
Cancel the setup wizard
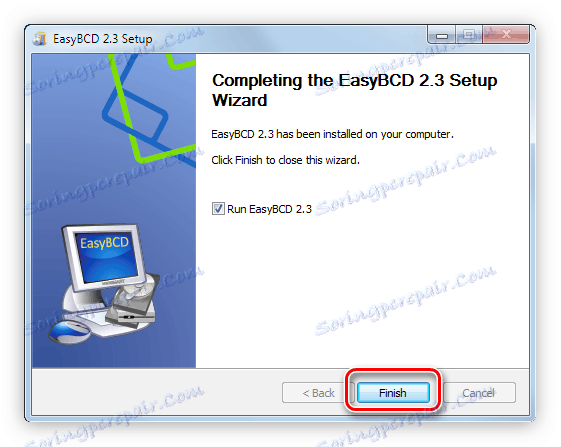(x=479, y=393)
